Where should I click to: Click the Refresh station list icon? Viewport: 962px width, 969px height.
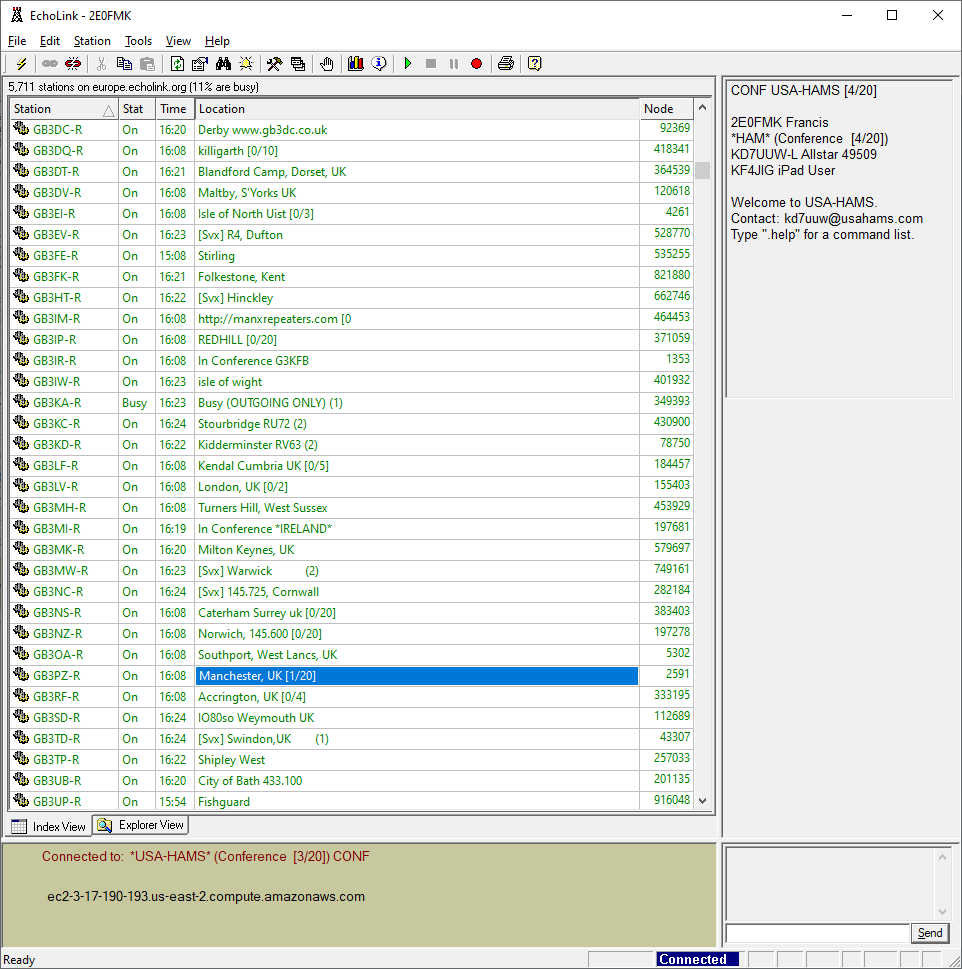click(x=177, y=64)
